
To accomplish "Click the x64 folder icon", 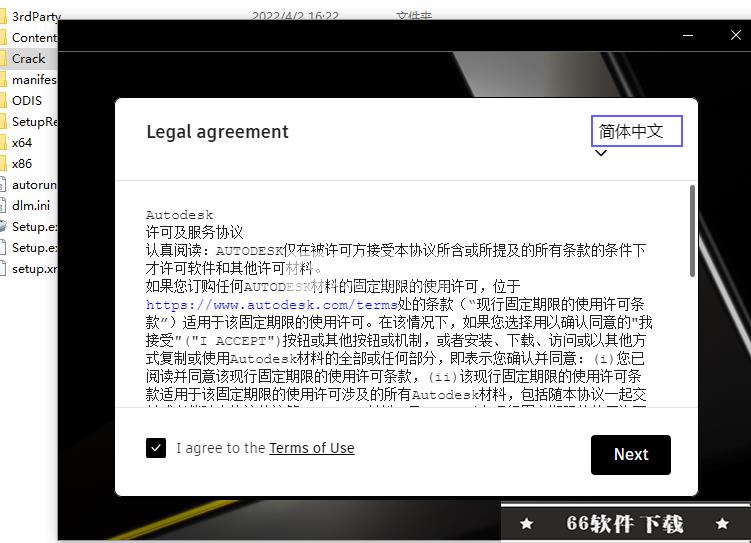I will [3, 143].
